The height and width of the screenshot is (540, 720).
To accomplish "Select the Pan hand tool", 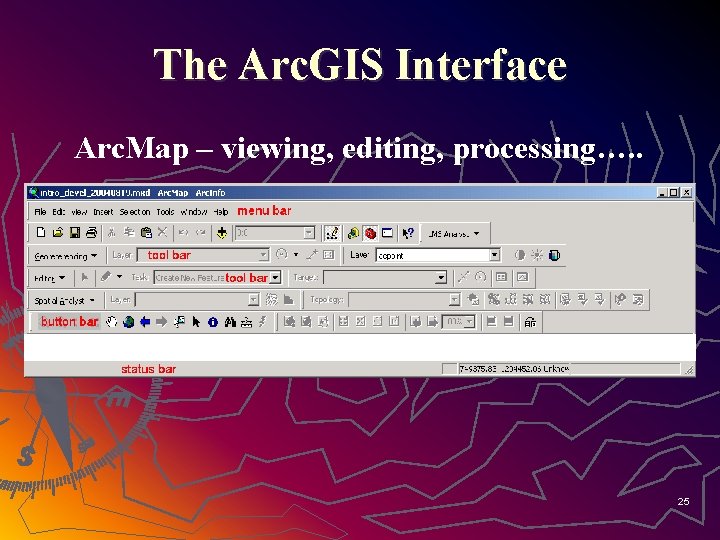I will (x=112, y=322).
